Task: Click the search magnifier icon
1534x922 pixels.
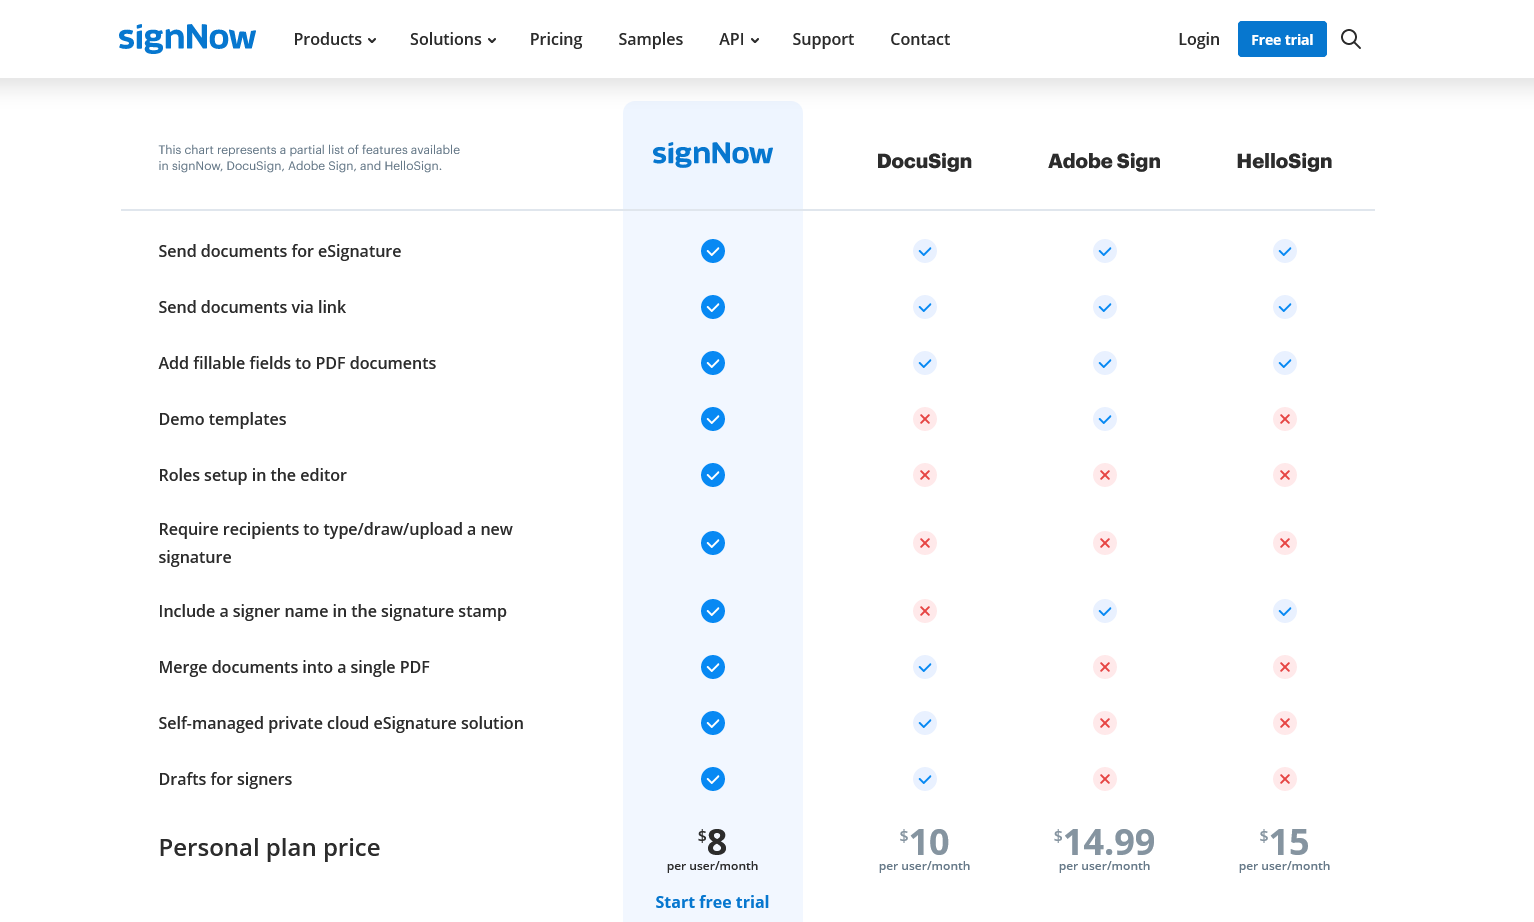Action: [x=1350, y=39]
